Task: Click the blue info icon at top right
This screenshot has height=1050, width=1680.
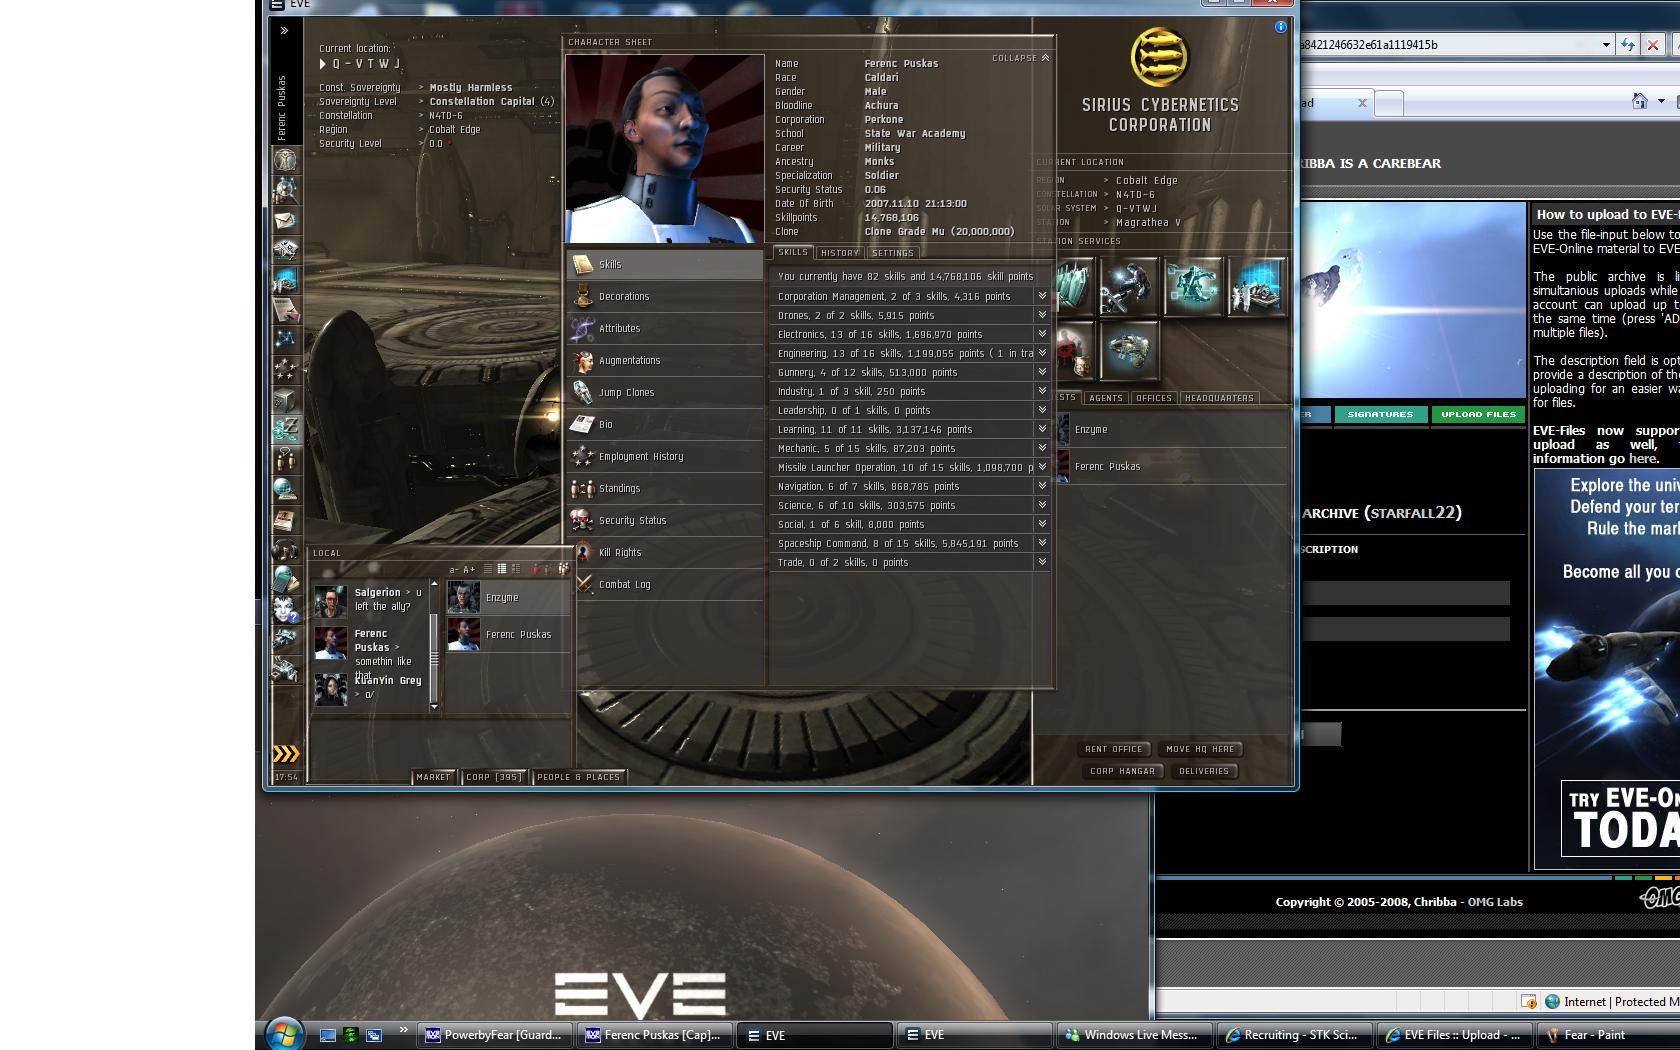Action: [x=1281, y=27]
